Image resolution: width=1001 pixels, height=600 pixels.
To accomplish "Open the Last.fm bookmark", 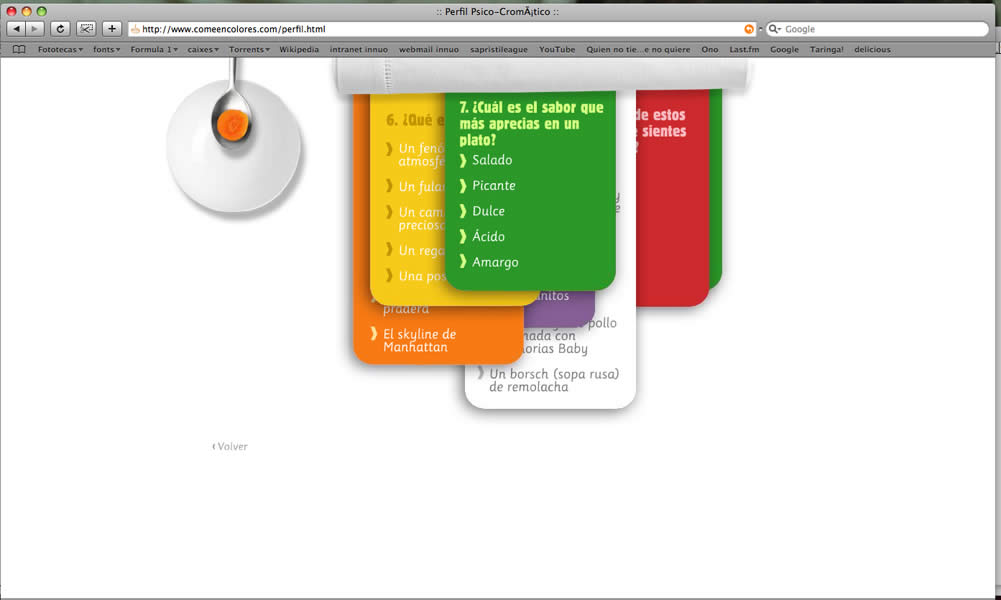I will 744,49.
